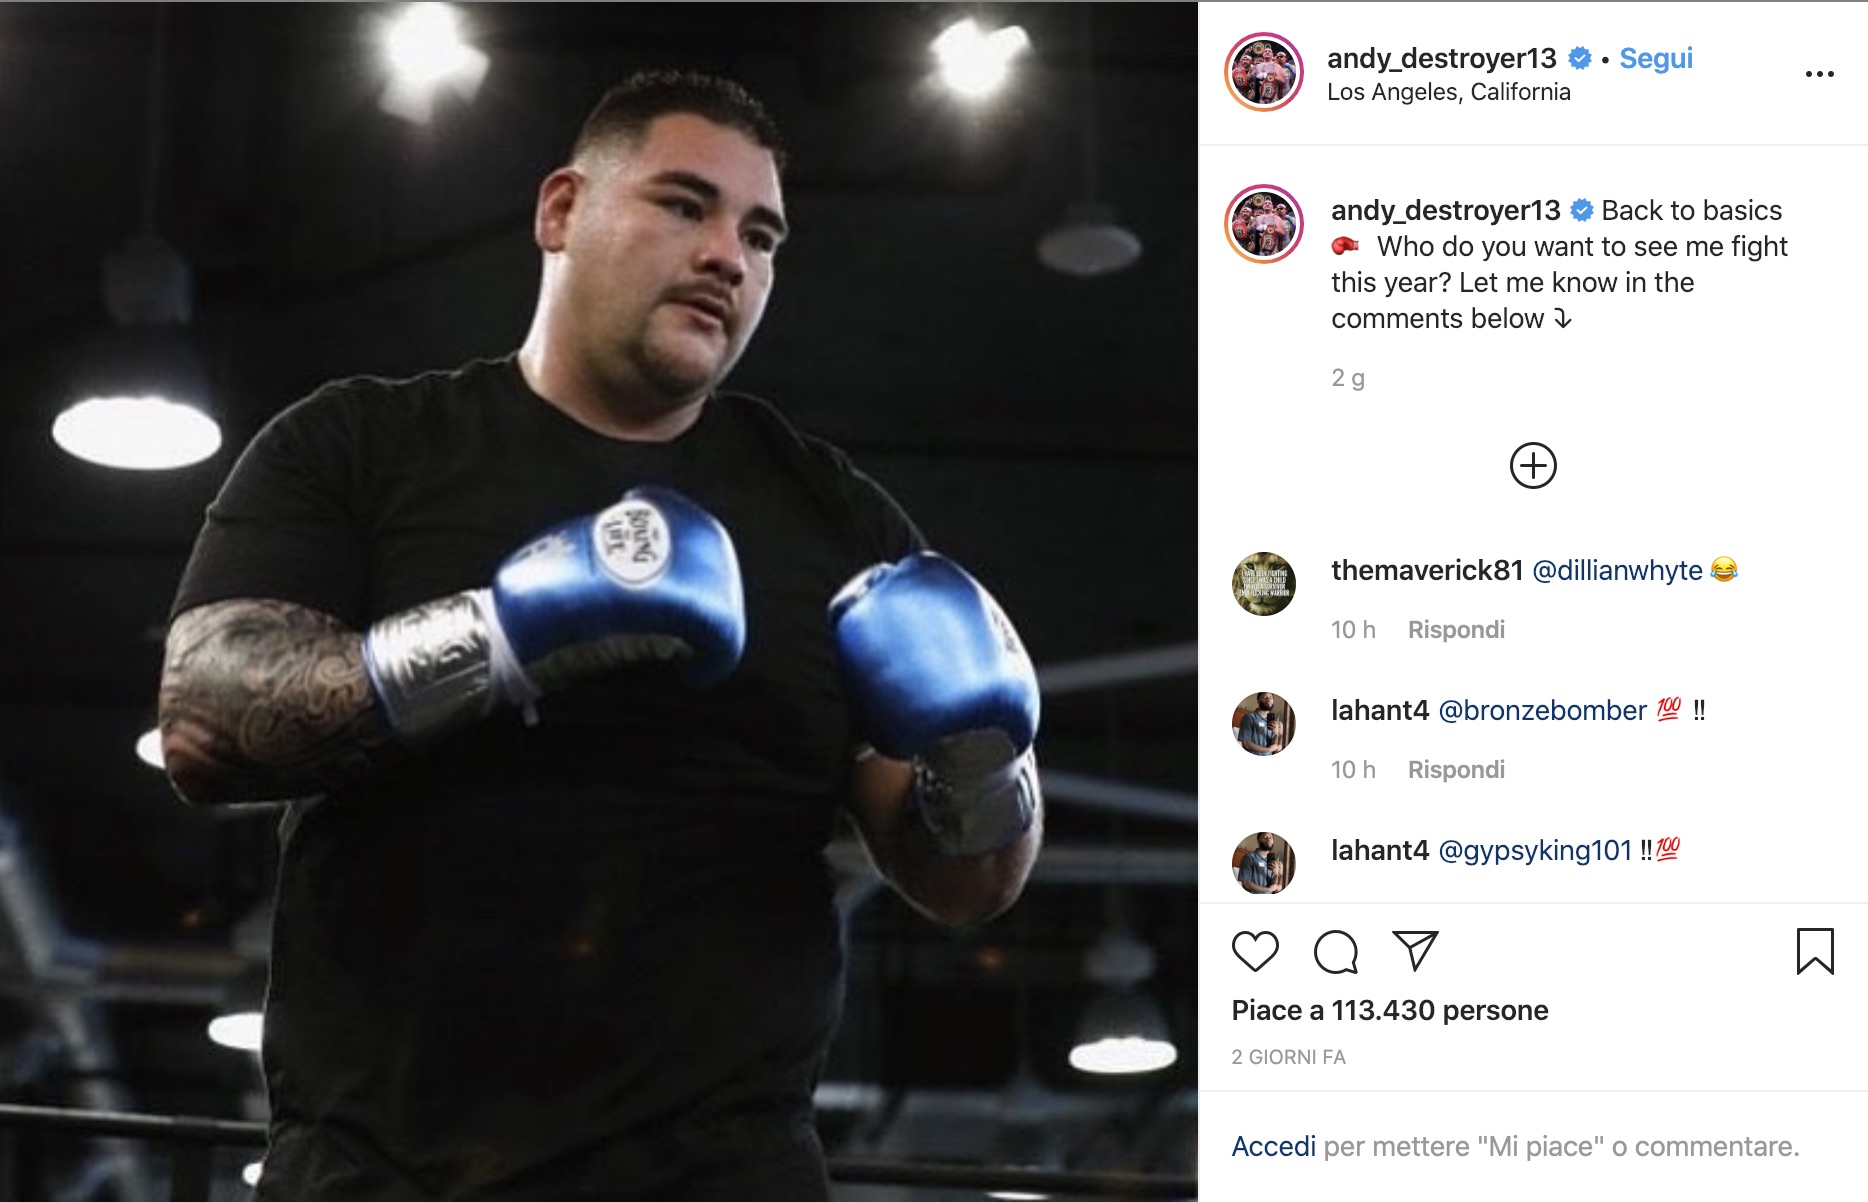Click Accedi to log in
1868x1202 pixels.
pyautogui.click(x=1273, y=1146)
